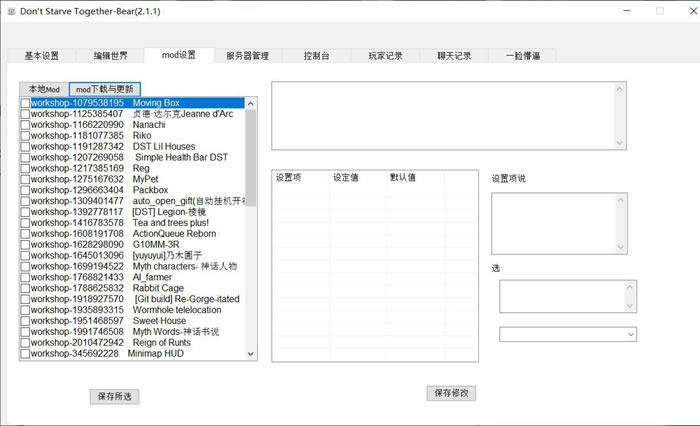Image resolution: width=700 pixels, height=426 pixels.
Task: Switch to the 基本设置 tab
Action: pyautogui.click(x=42, y=56)
